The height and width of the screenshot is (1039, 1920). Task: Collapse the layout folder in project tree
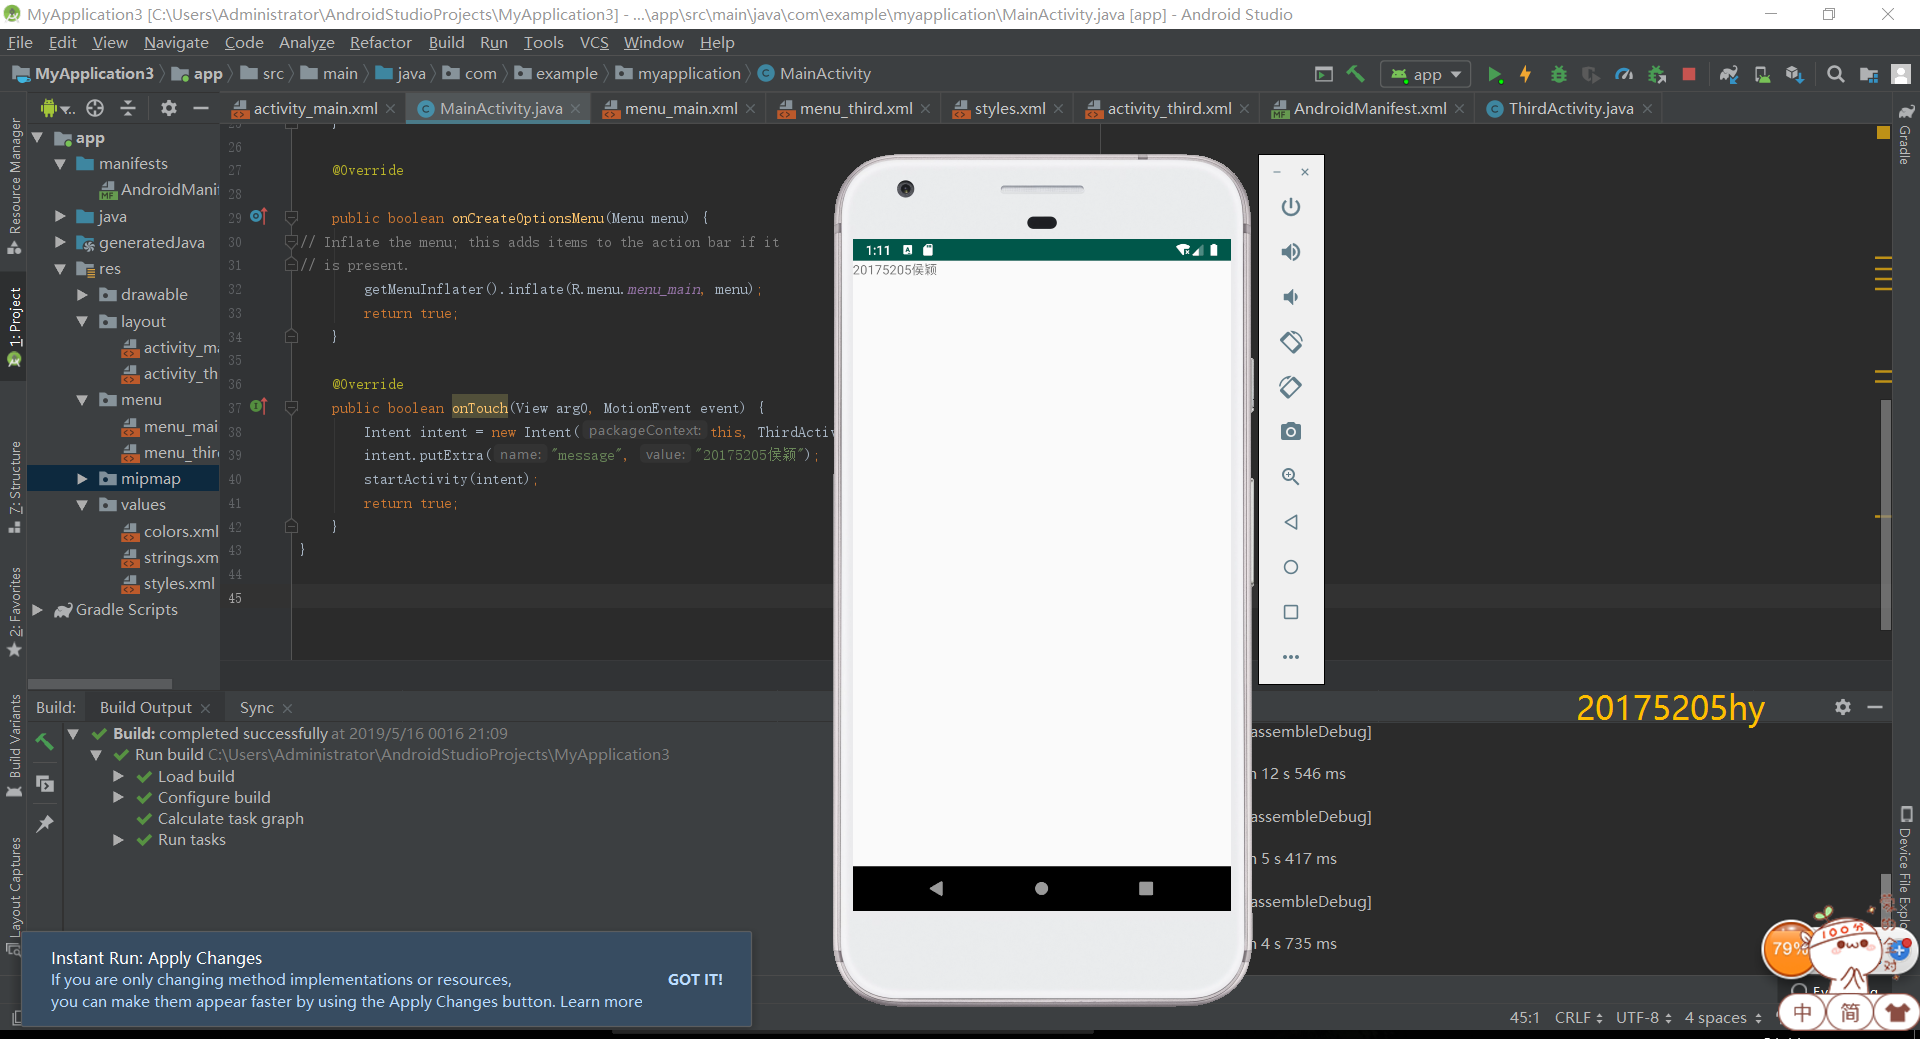pyautogui.click(x=83, y=322)
